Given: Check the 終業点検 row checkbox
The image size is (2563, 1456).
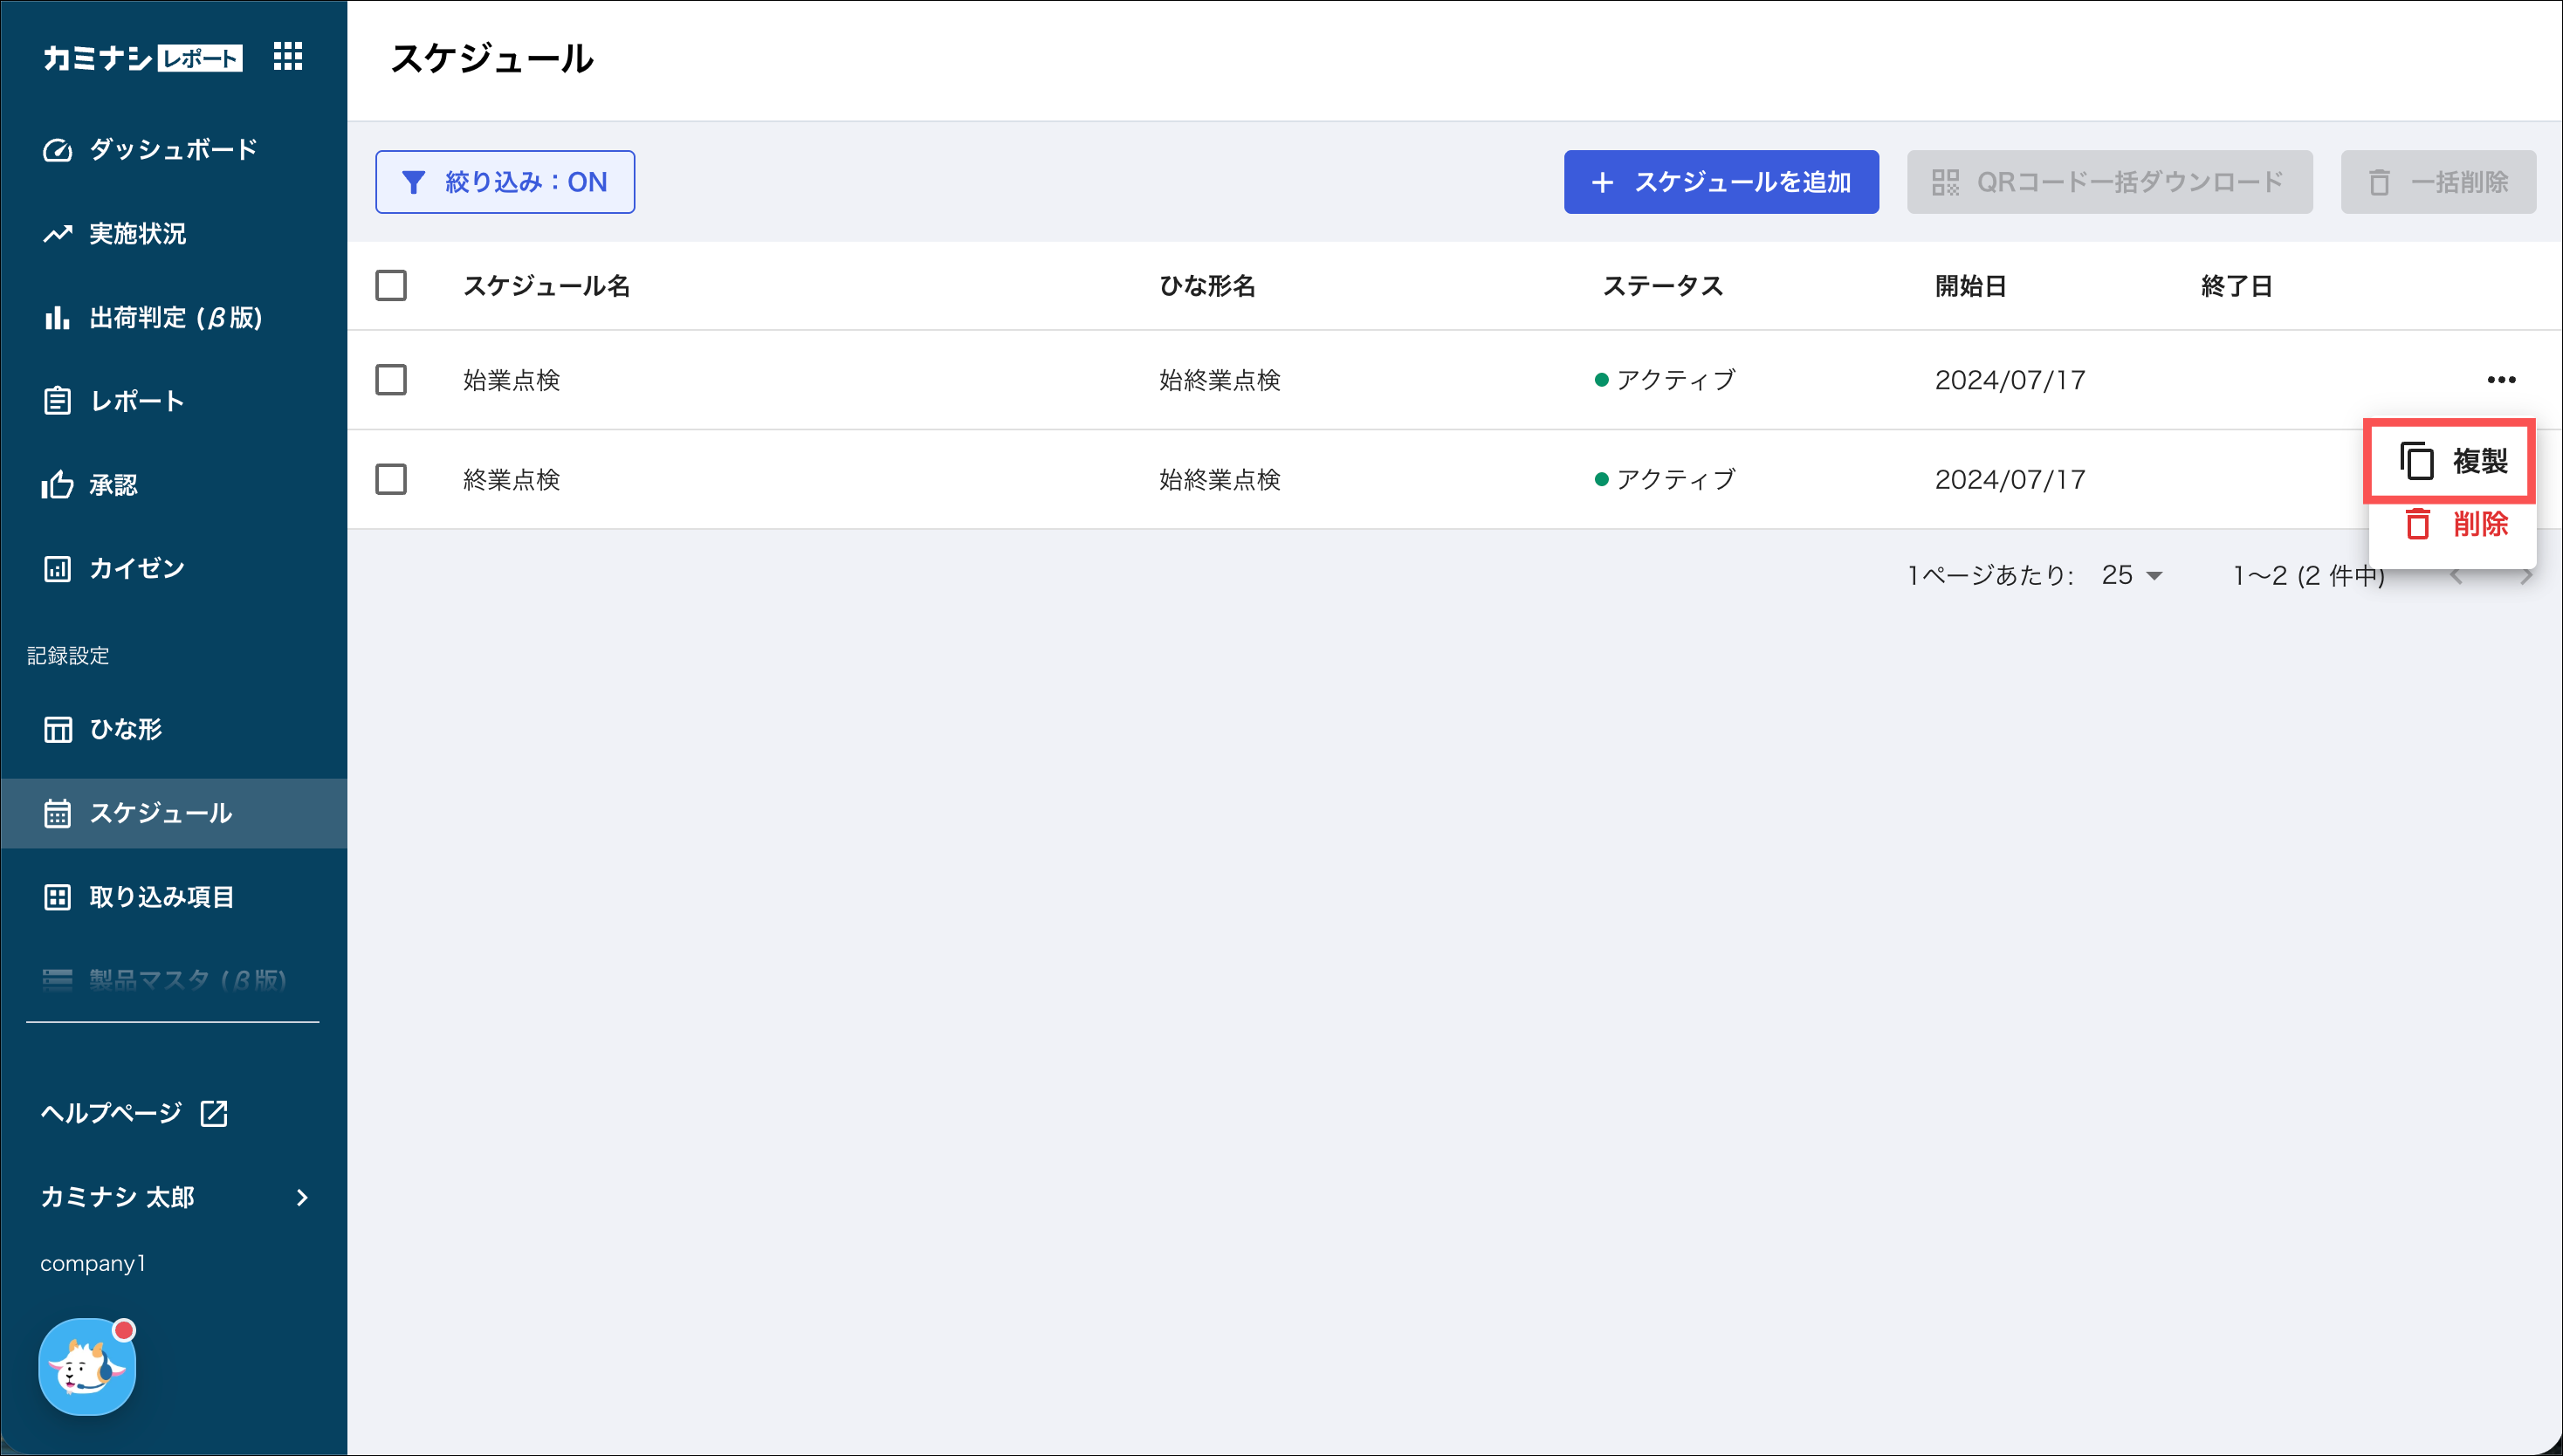Looking at the screenshot, I should [x=391, y=479].
